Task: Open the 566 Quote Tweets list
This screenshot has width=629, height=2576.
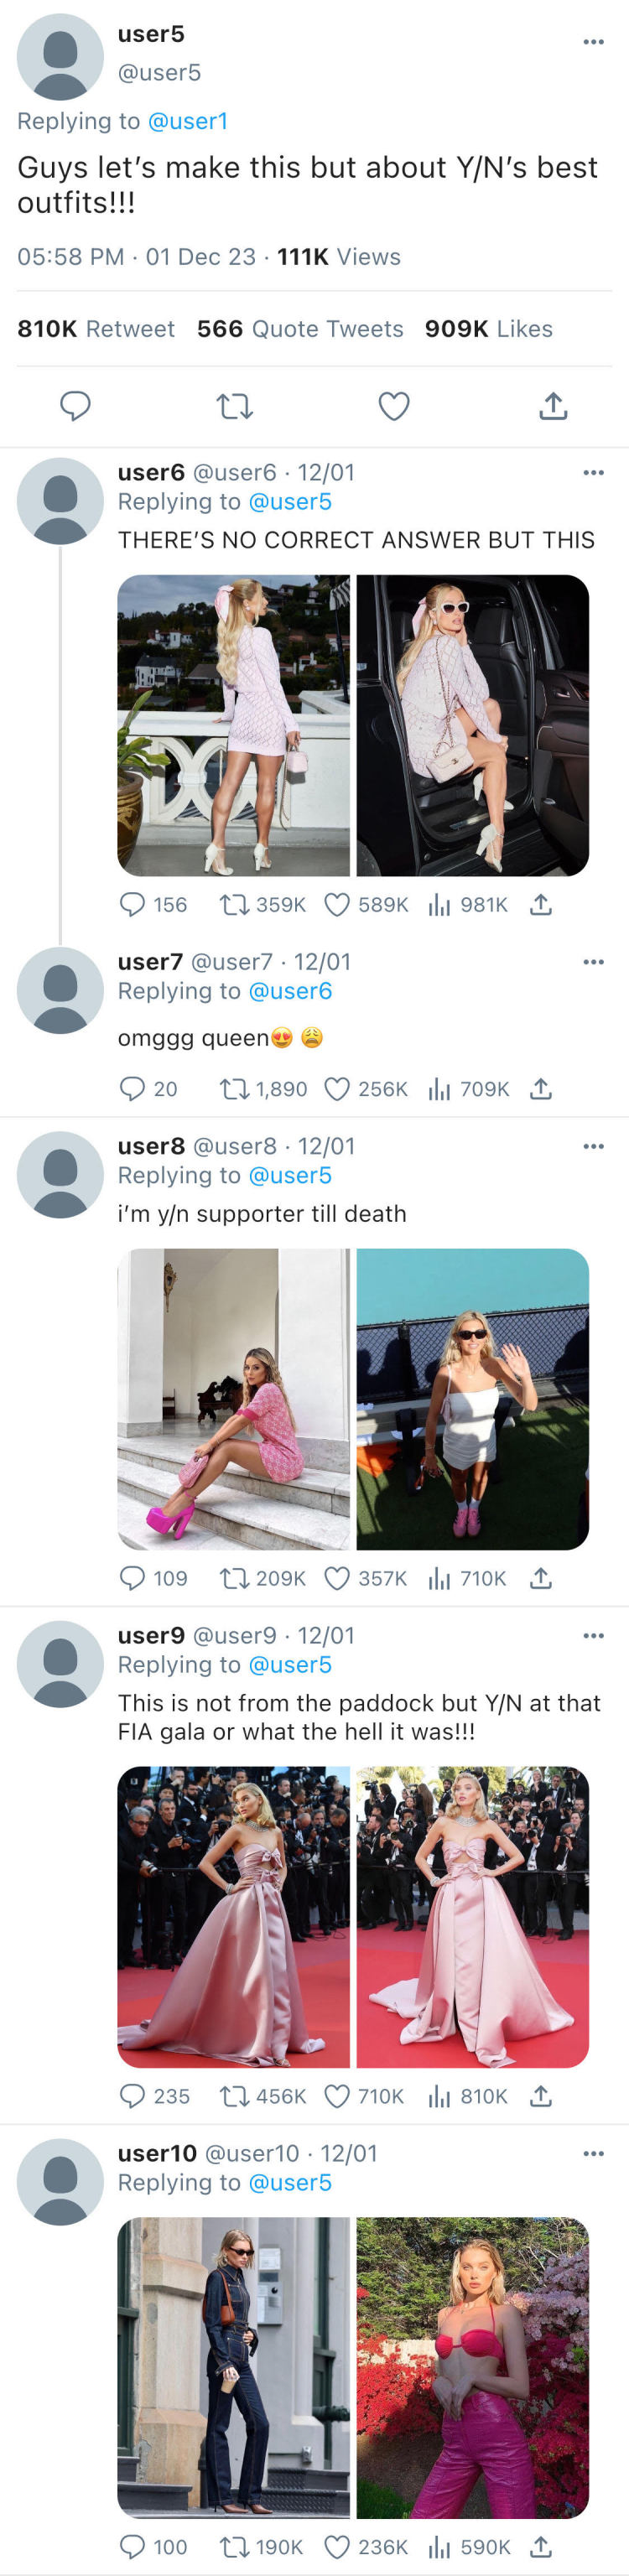Action: (300, 329)
